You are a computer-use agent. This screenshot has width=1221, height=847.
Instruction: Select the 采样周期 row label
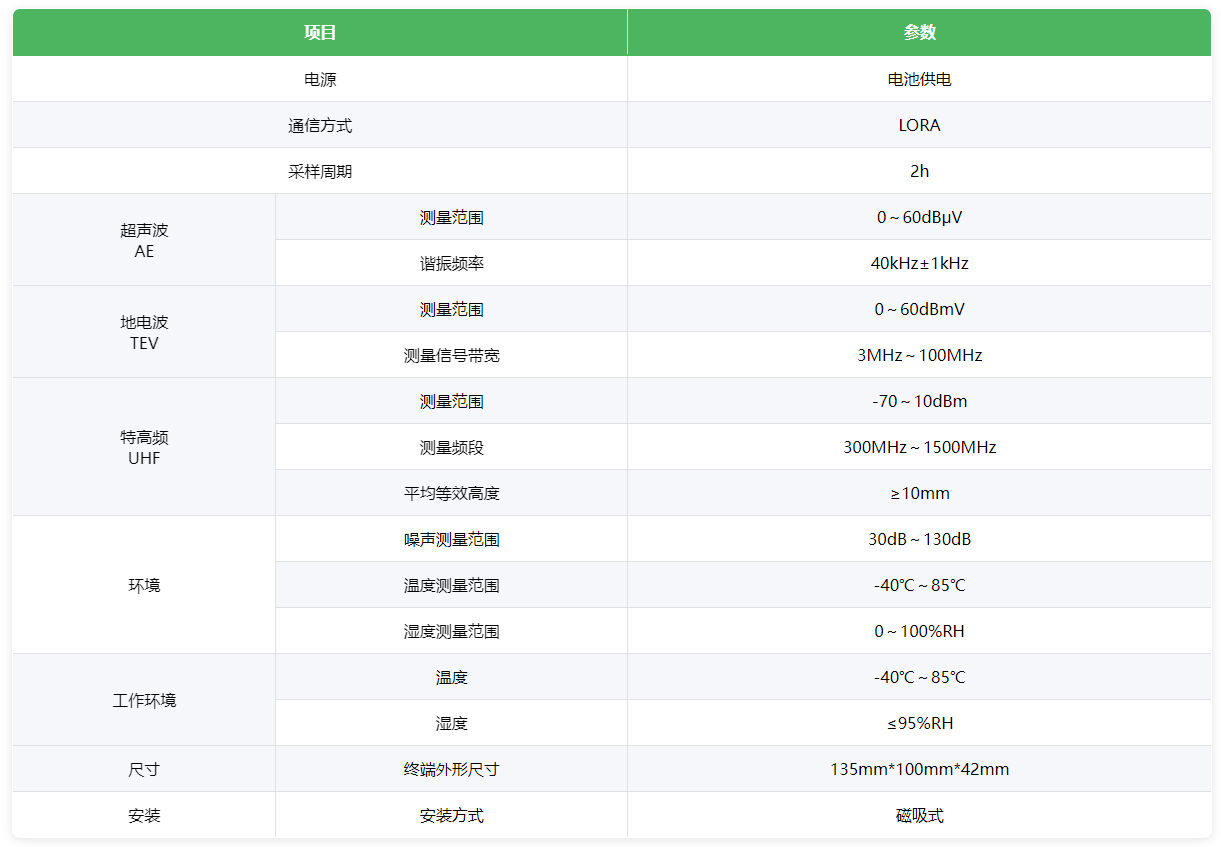tap(320, 171)
